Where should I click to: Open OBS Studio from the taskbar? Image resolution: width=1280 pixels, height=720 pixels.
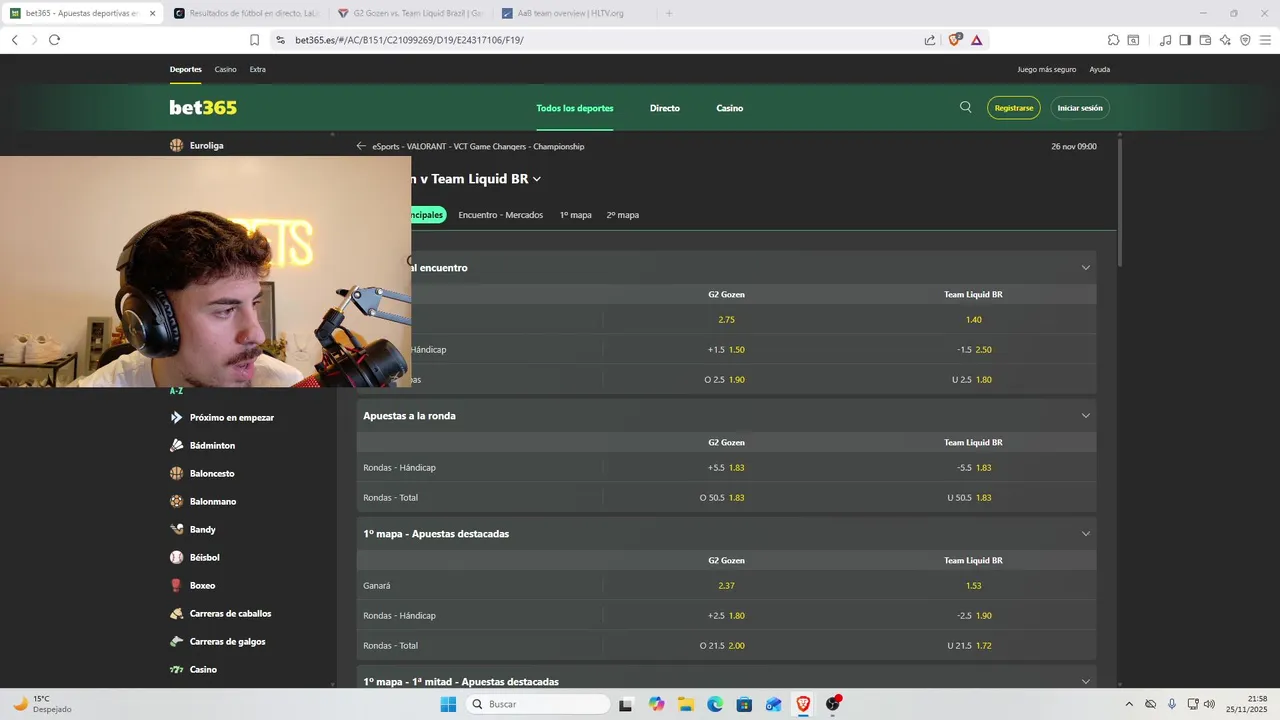pyautogui.click(x=832, y=704)
